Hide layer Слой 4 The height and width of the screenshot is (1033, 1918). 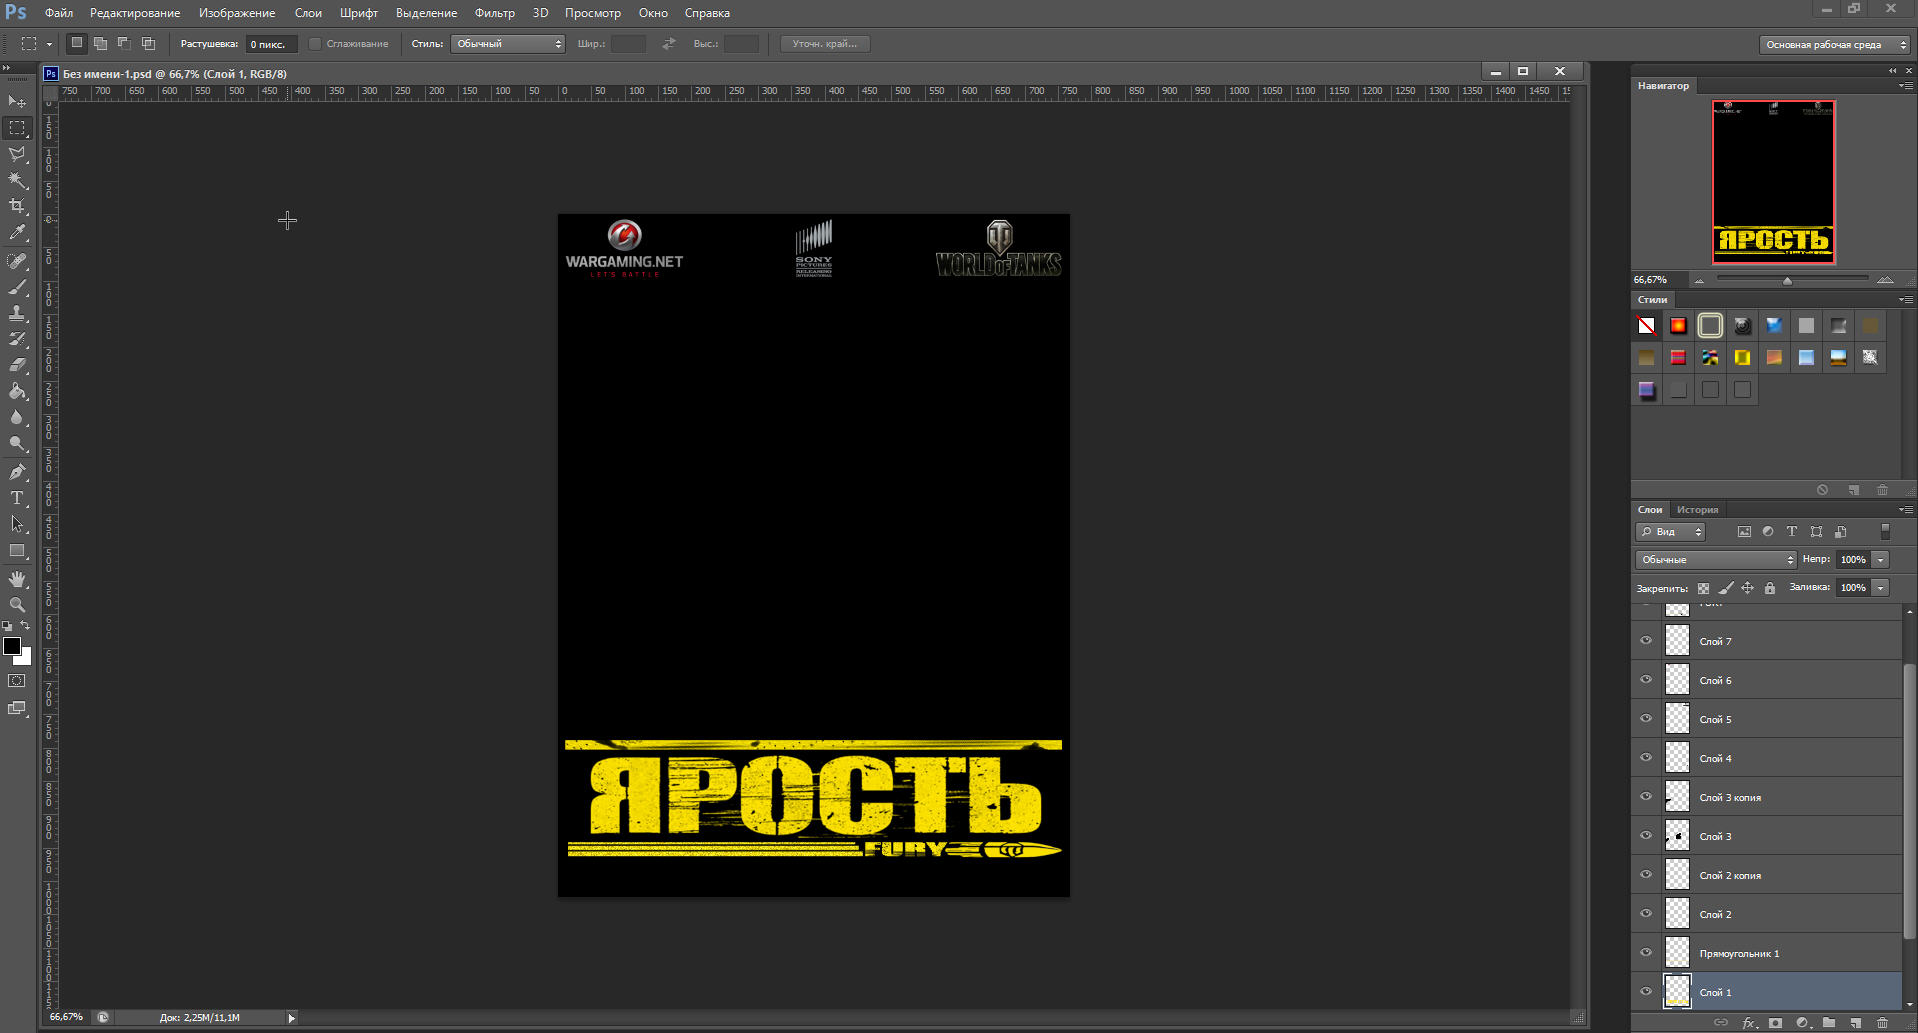pos(1646,758)
